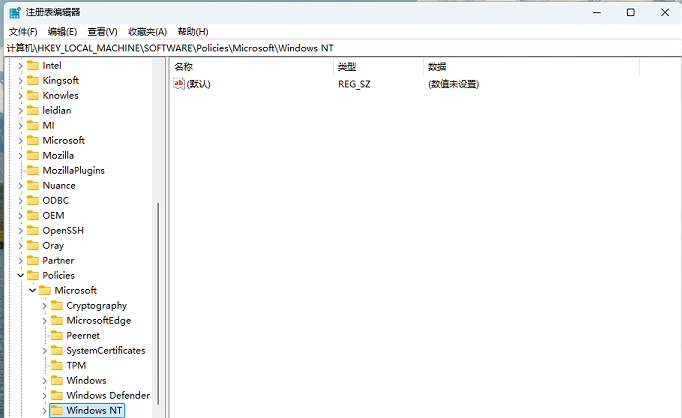Select the (默认) value name
Screen dimensions: 682x418
tap(198, 84)
